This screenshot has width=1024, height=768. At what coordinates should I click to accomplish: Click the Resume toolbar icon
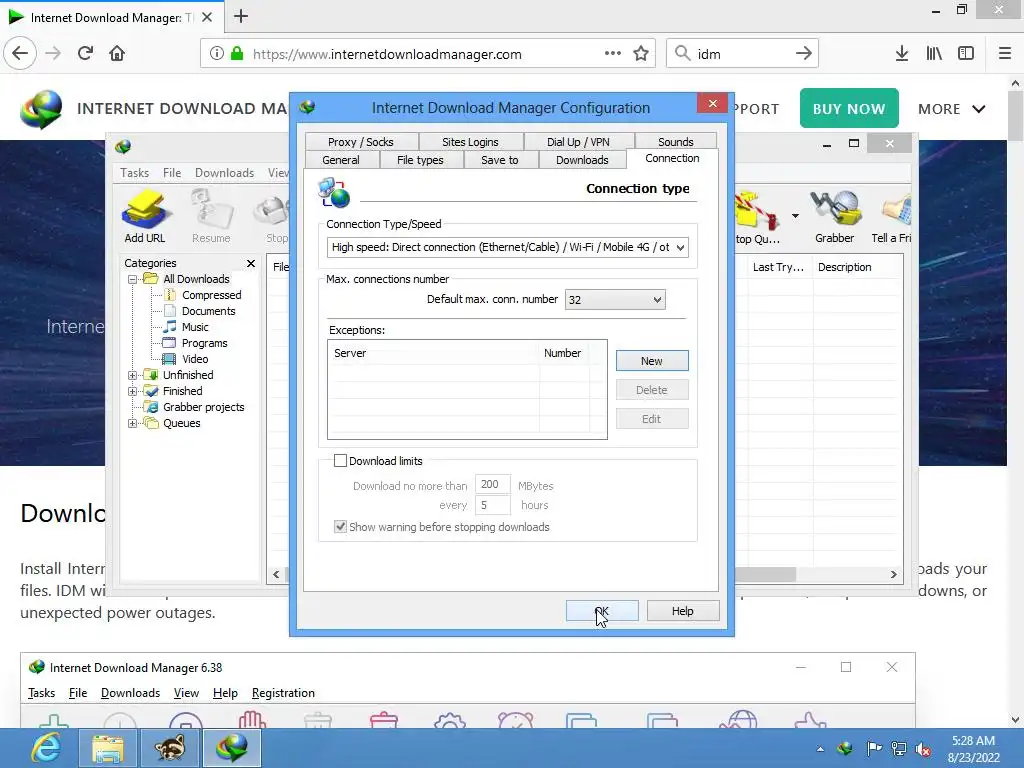(x=211, y=216)
